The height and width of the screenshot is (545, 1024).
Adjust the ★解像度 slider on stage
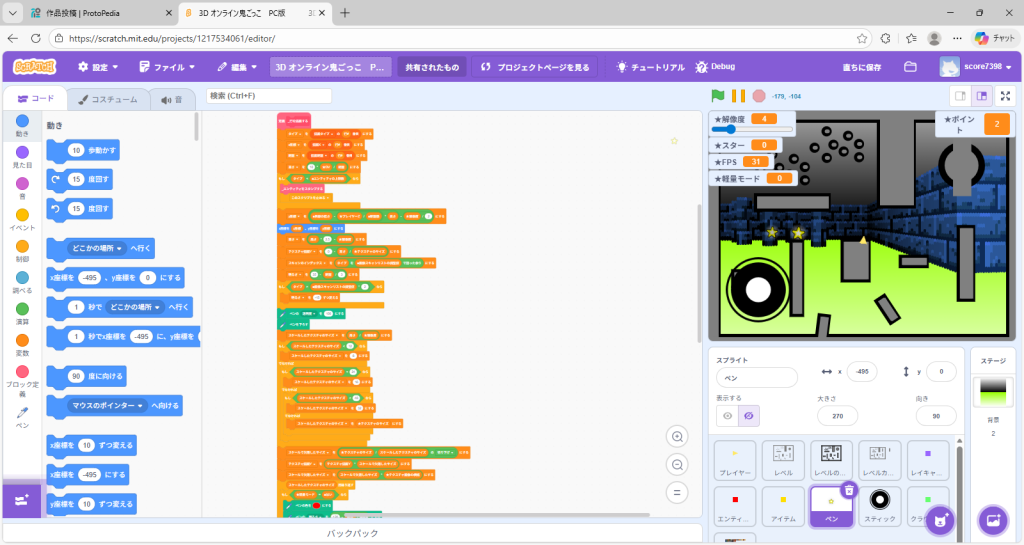pyautogui.click(x=731, y=129)
